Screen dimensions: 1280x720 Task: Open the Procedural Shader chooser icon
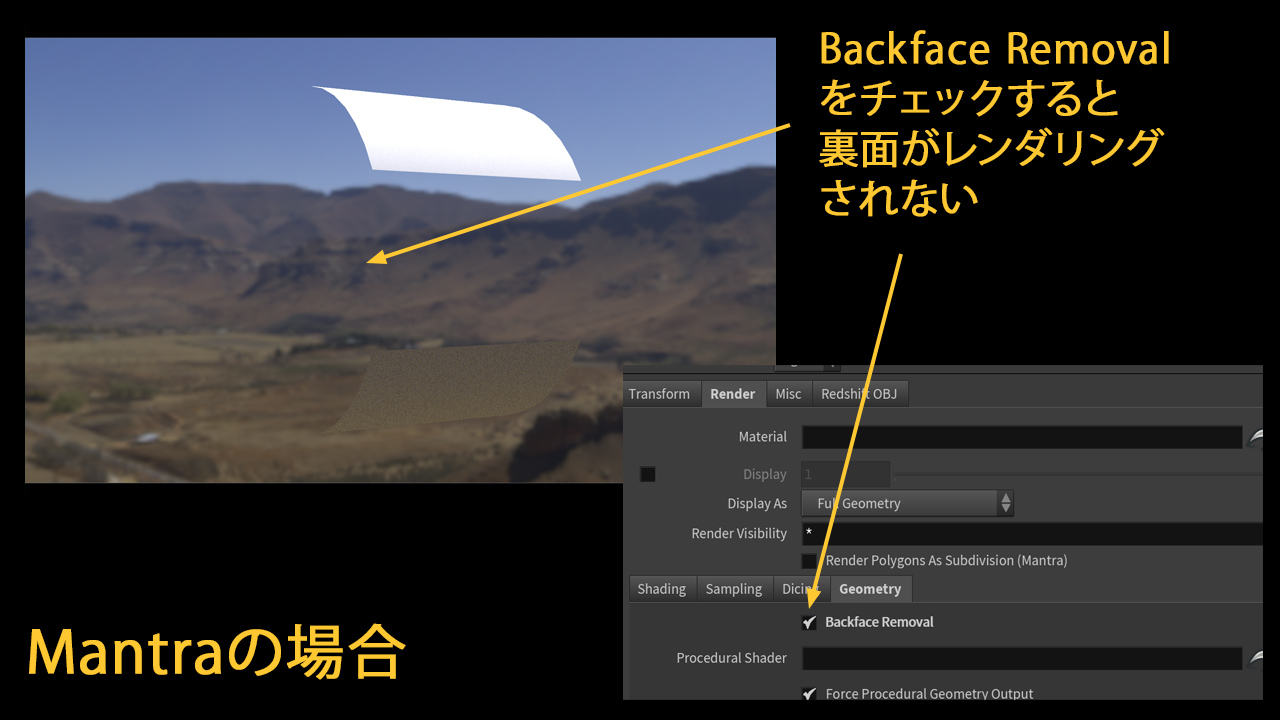[1256, 658]
